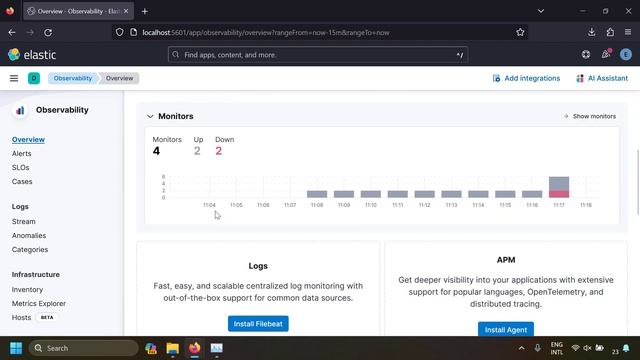The width and height of the screenshot is (640, 360).
Task: Collapse the Monitors section
Action: [150, 116]
